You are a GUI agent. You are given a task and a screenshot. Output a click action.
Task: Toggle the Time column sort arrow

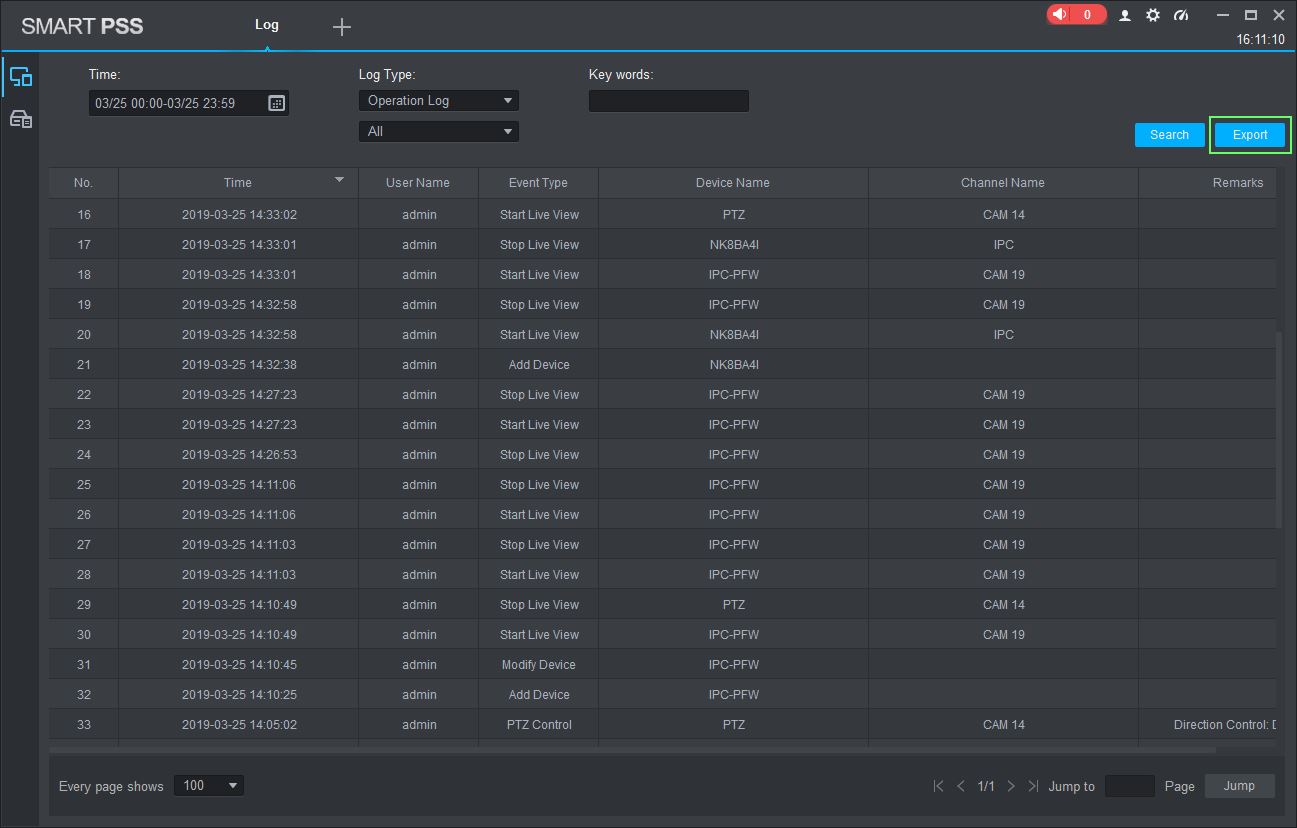tap(339, 182)
